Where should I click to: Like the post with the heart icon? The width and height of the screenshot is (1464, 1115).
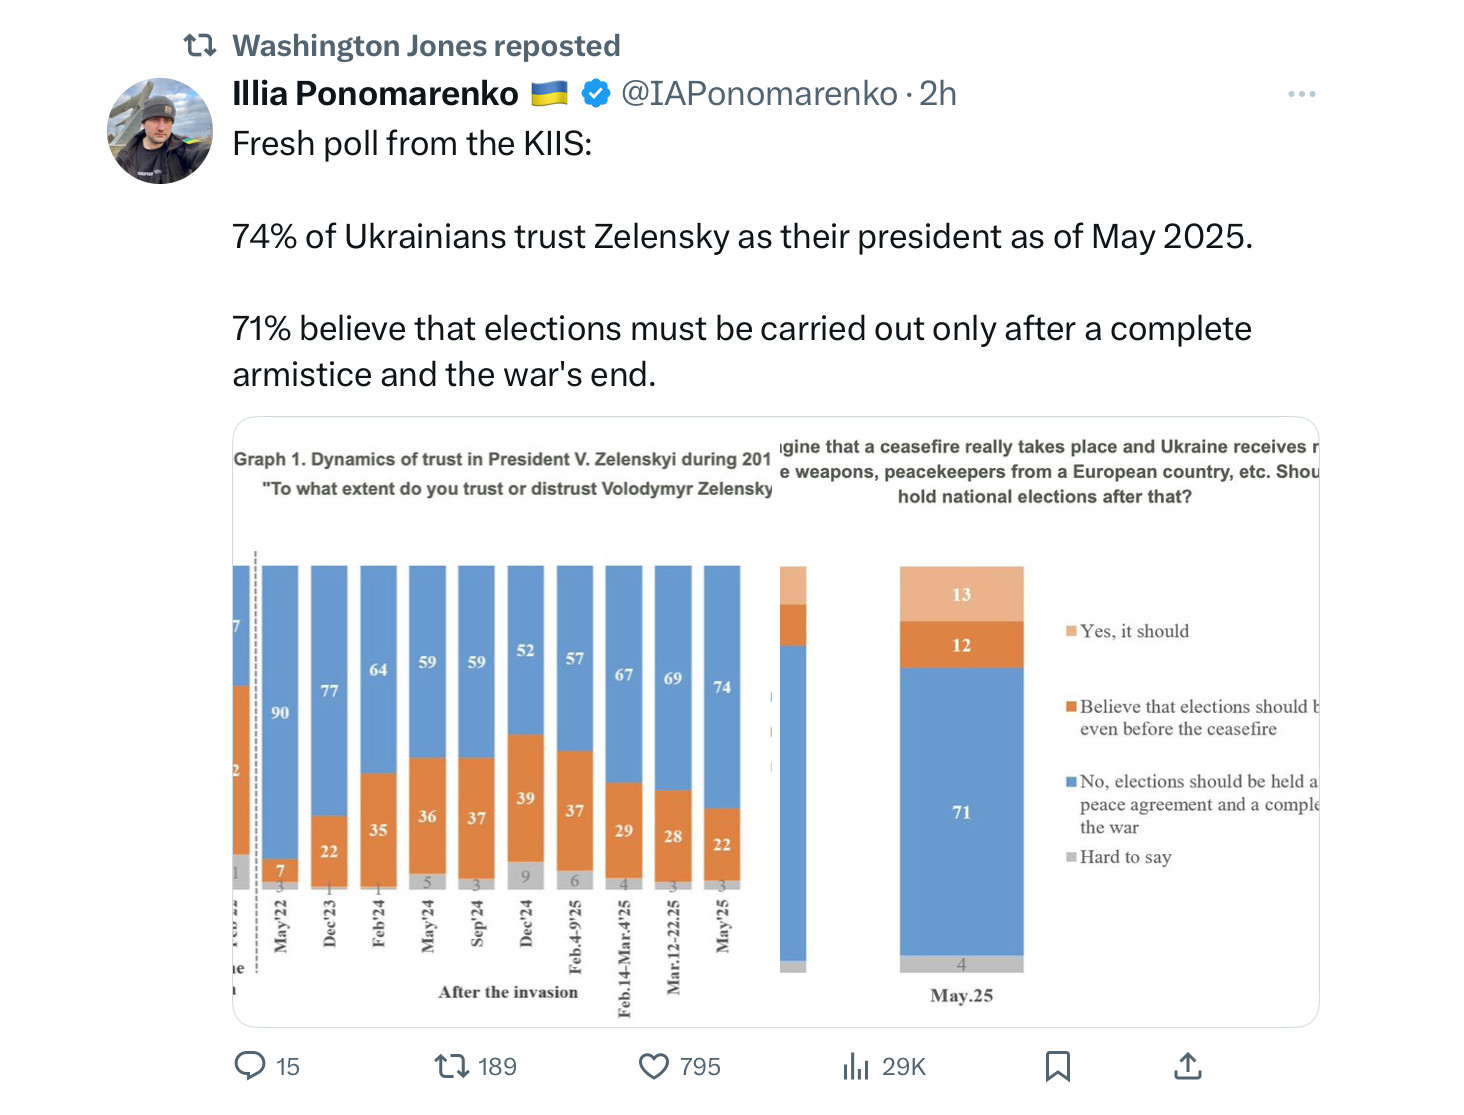click(654, 1067)
